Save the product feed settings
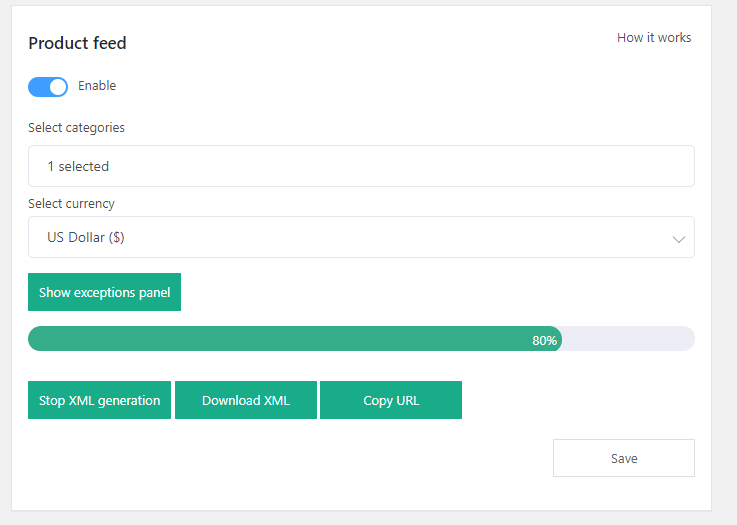 coord(623,458)
